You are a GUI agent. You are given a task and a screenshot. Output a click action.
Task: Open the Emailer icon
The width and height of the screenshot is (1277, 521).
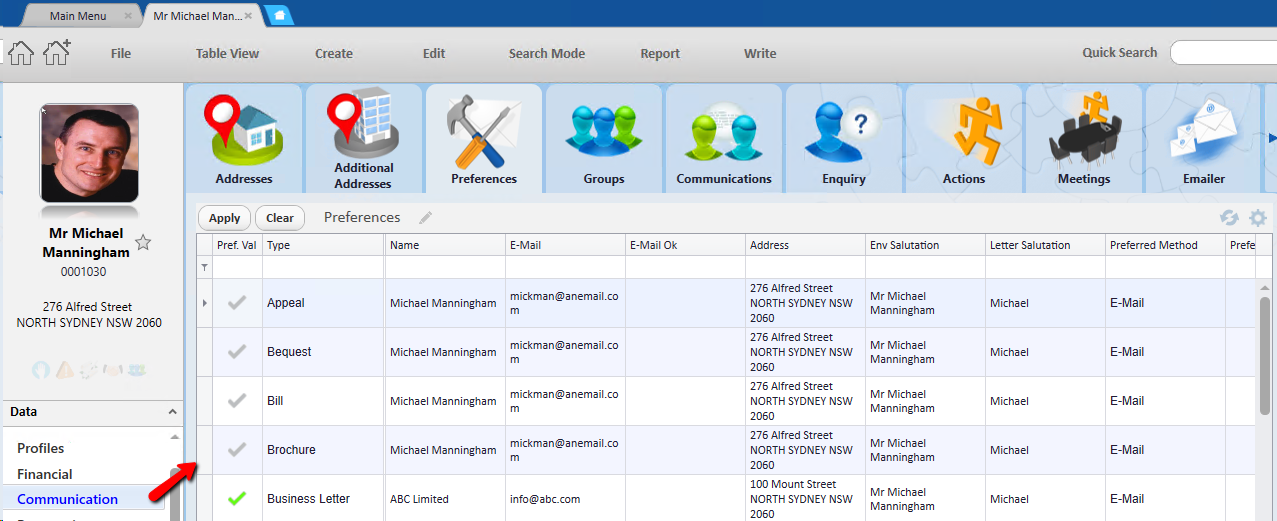click(x=1204, y=139)
